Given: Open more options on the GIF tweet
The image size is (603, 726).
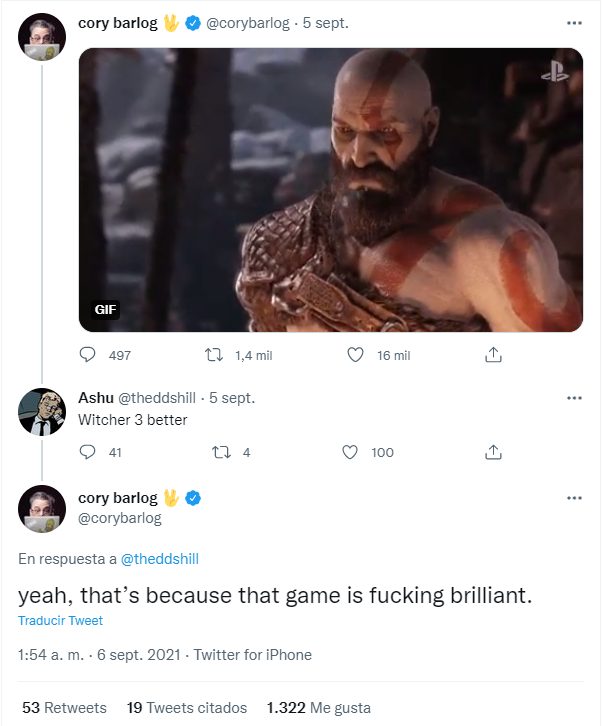Looking at the screenshot, I should [574, 23].
